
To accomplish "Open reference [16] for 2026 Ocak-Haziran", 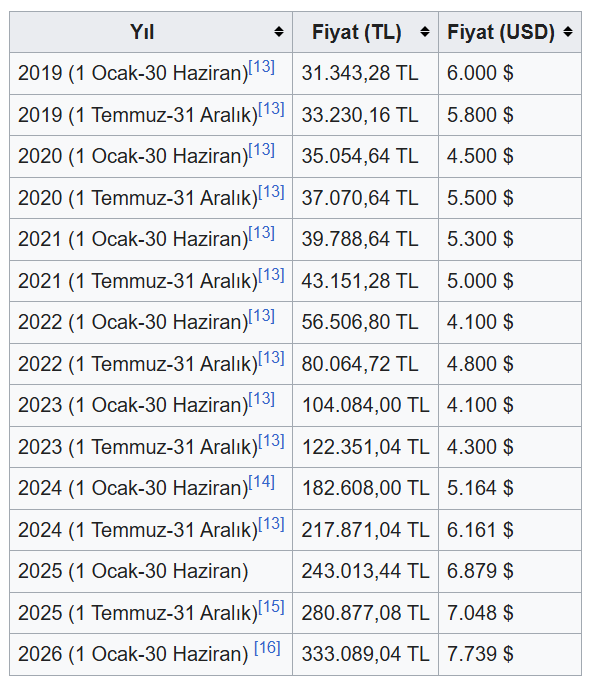I will tap(267, 648).
